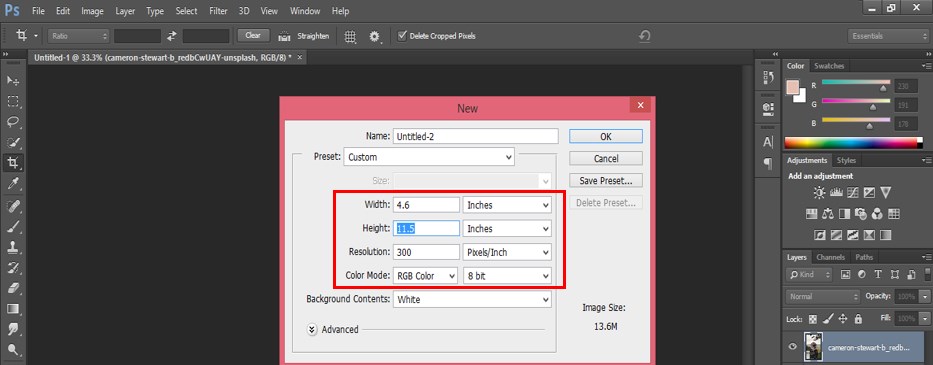Add a Levels adjustment
This screenshot has height=365, width=933.
(836, 192)
